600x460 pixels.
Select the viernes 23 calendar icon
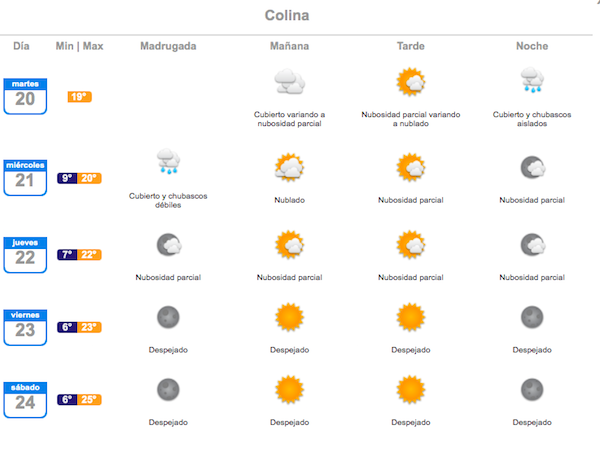tap(25, 328)
